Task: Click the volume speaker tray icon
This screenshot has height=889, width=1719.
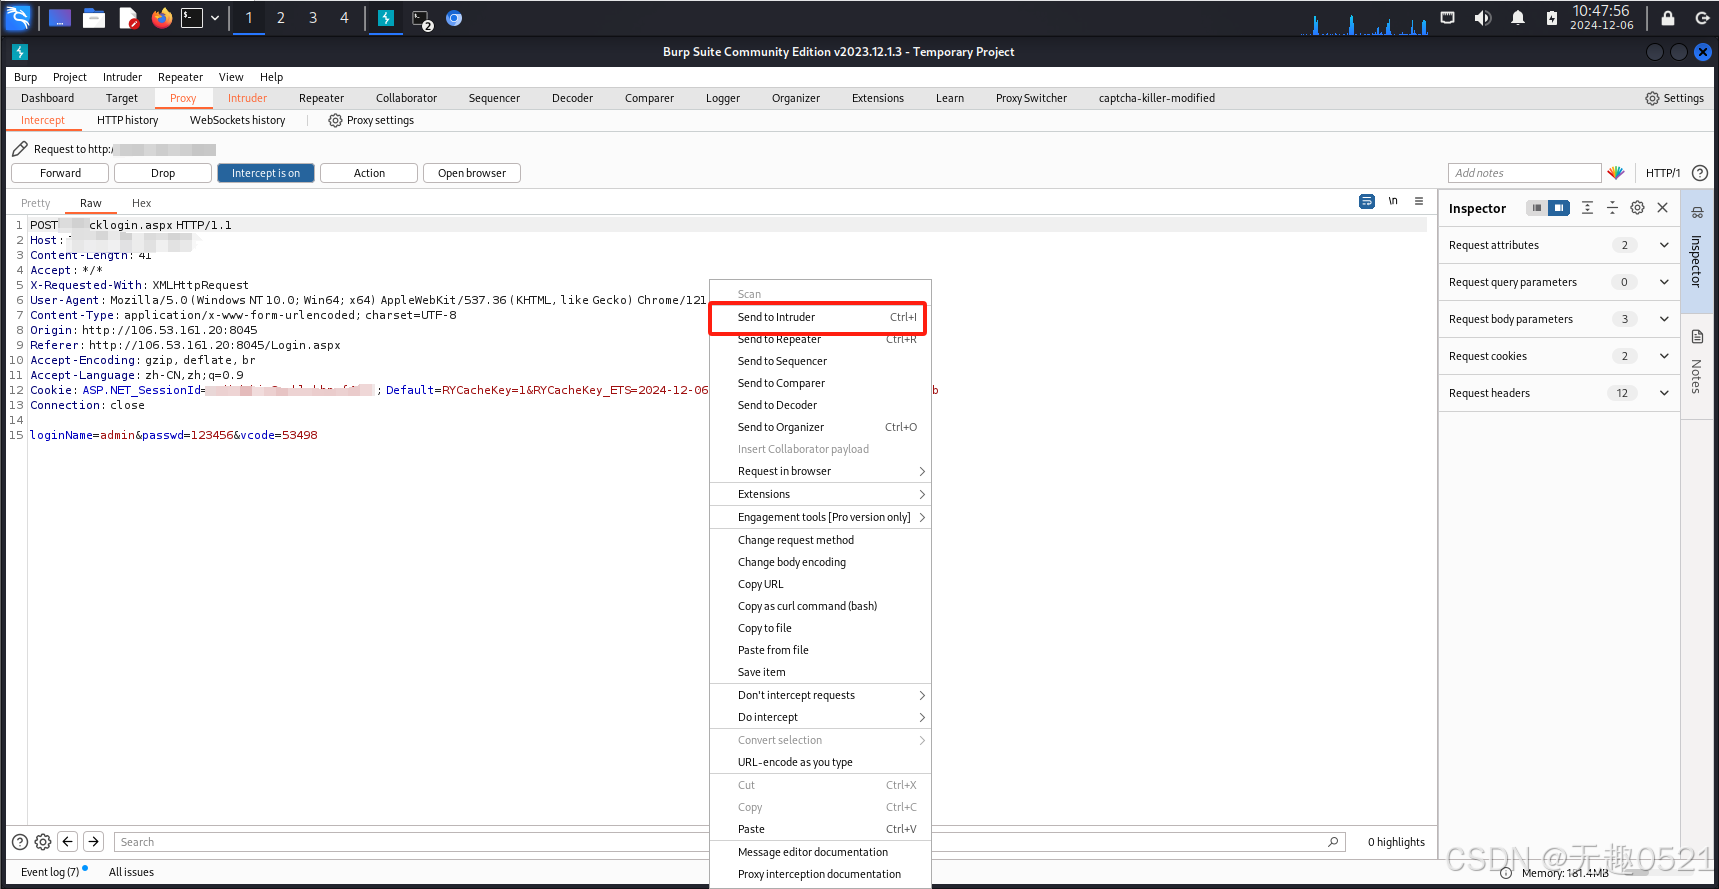Action: coord(1483,18)
